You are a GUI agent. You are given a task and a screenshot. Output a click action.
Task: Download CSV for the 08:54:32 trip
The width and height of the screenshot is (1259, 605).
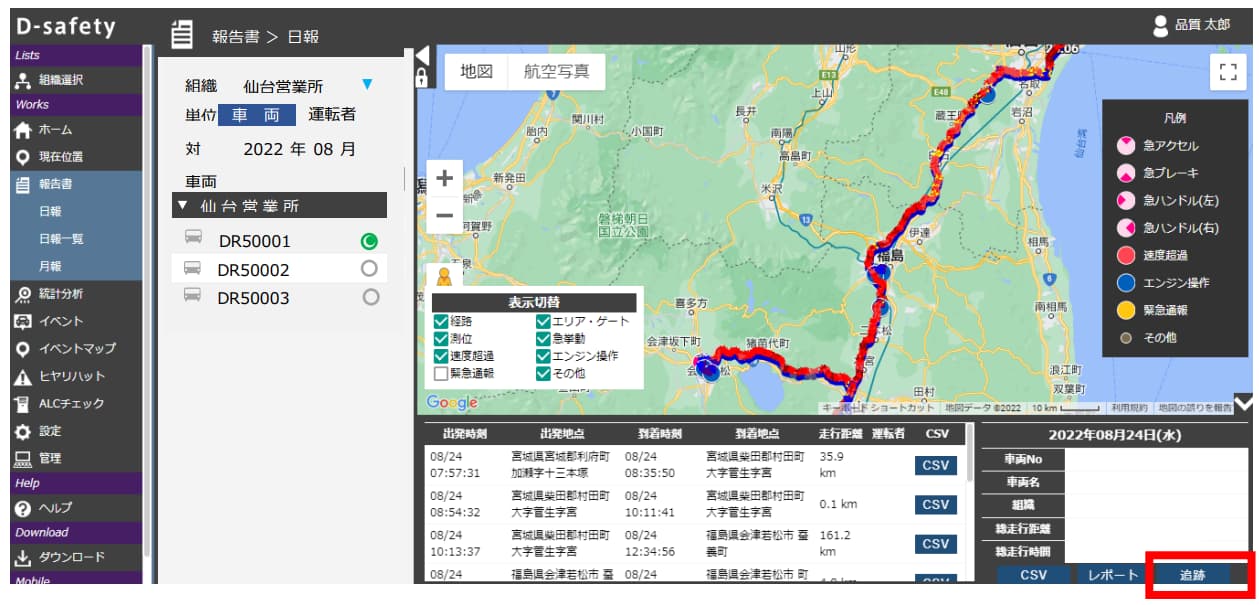pos(936,504)
